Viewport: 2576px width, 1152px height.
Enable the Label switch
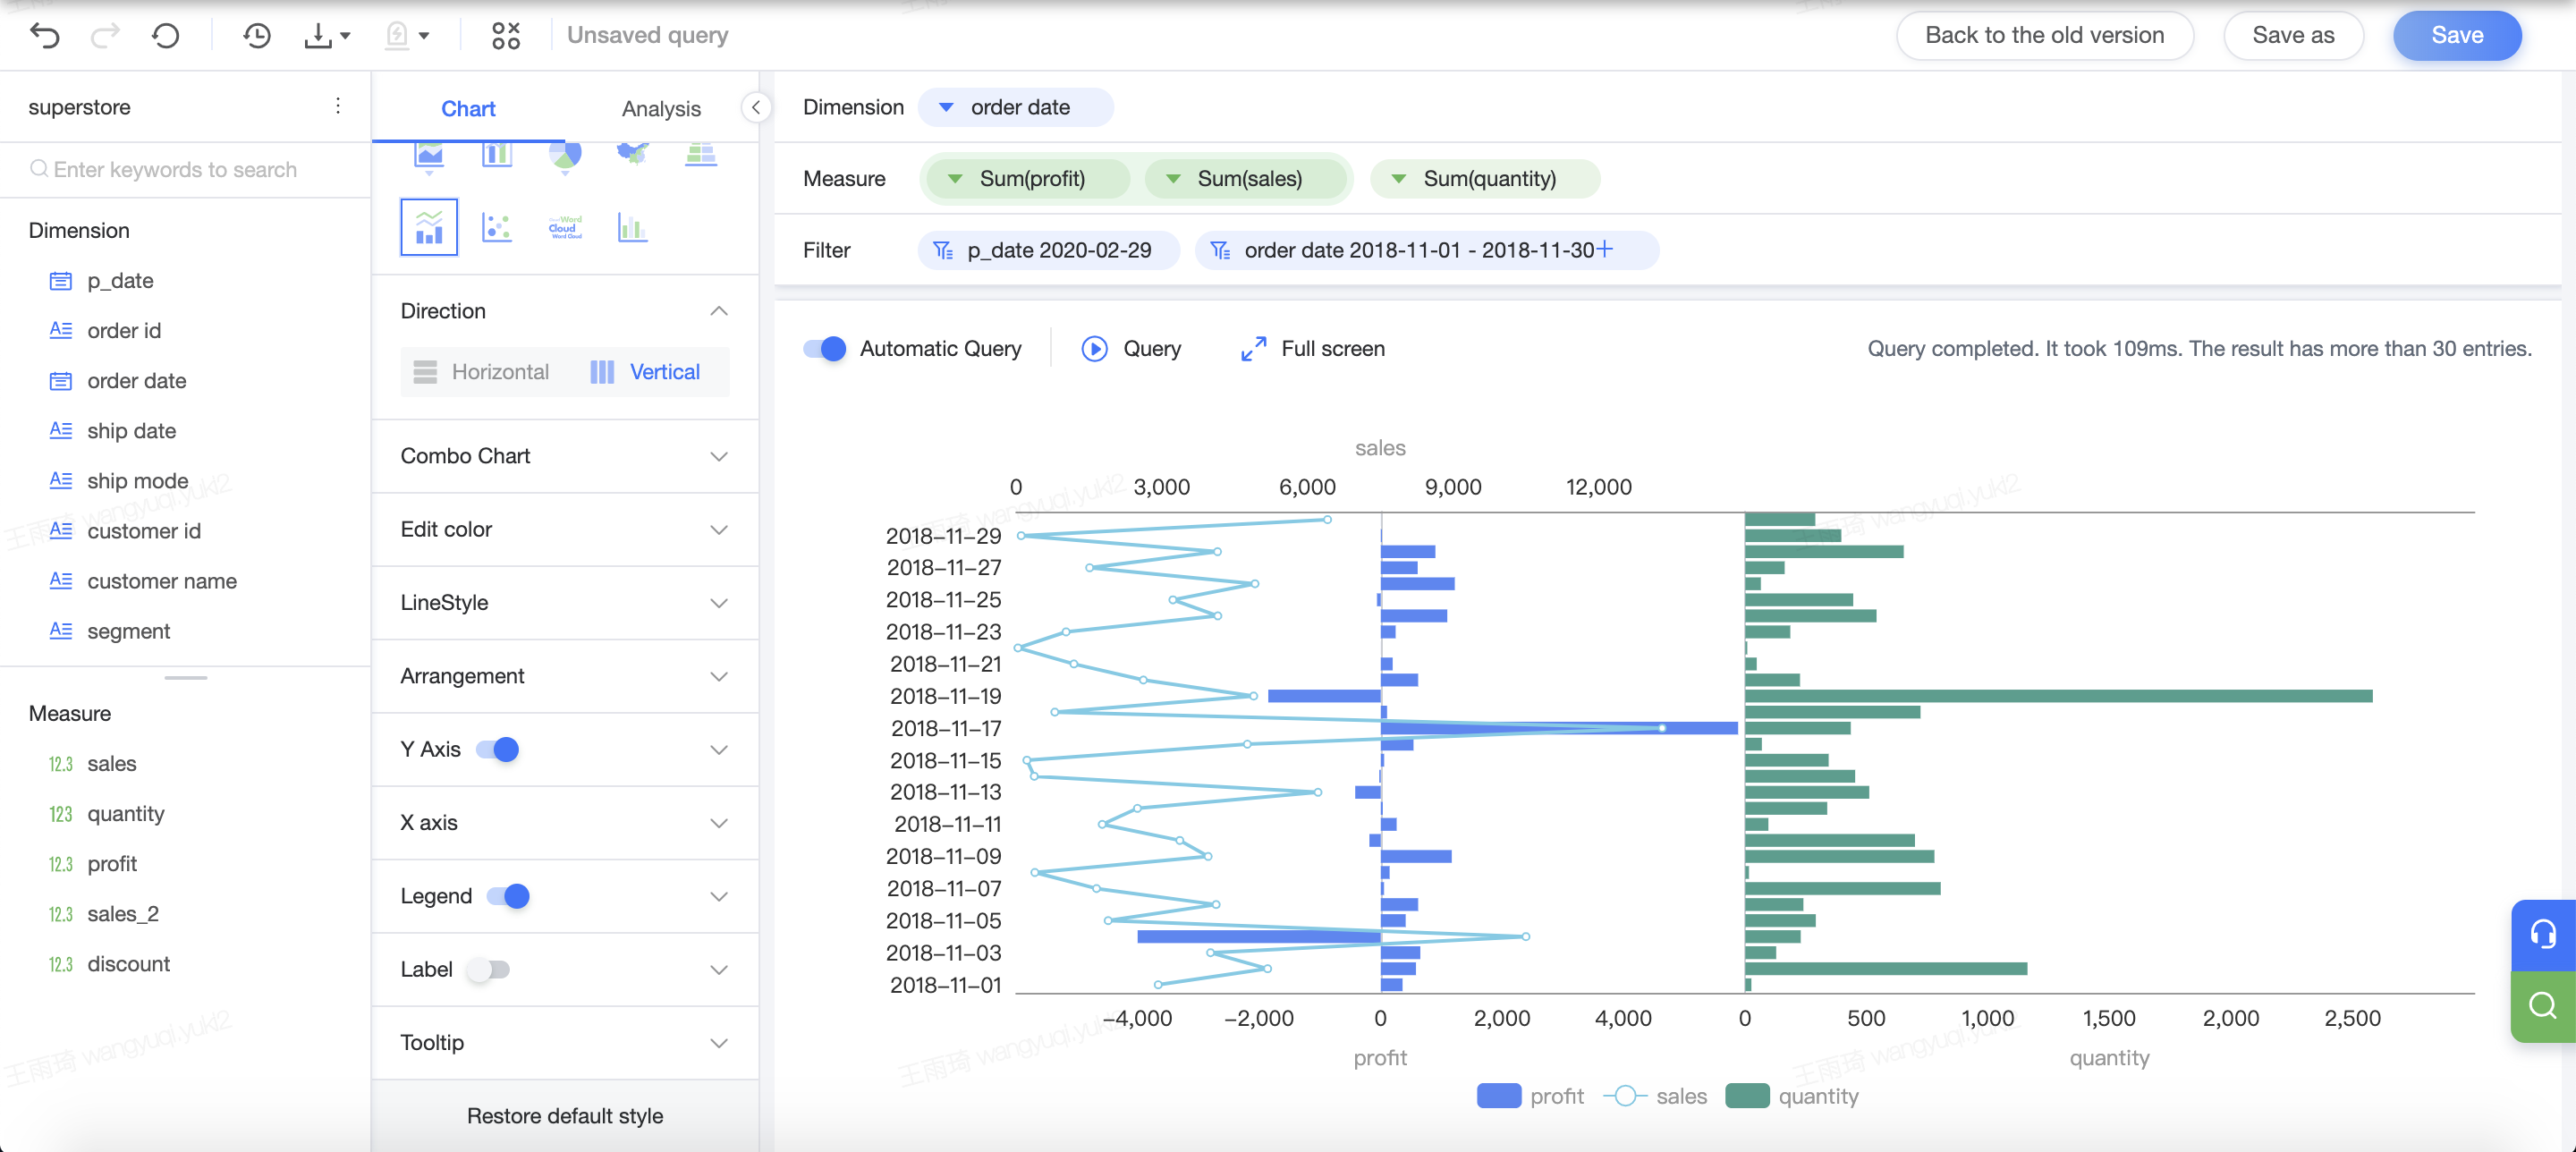click(489, 969)
